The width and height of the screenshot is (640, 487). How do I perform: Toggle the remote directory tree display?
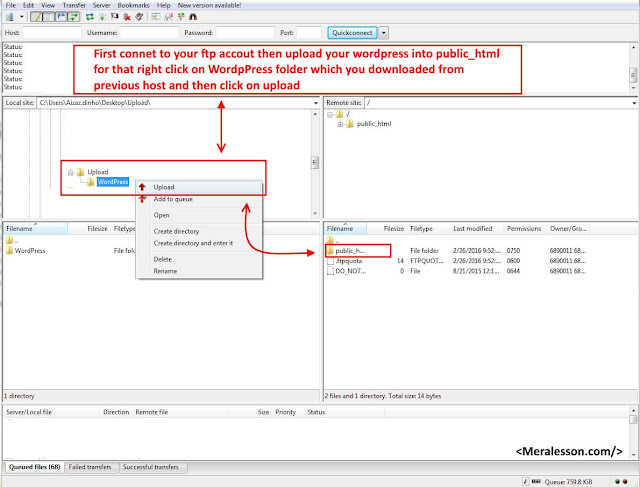click(61, 17)
